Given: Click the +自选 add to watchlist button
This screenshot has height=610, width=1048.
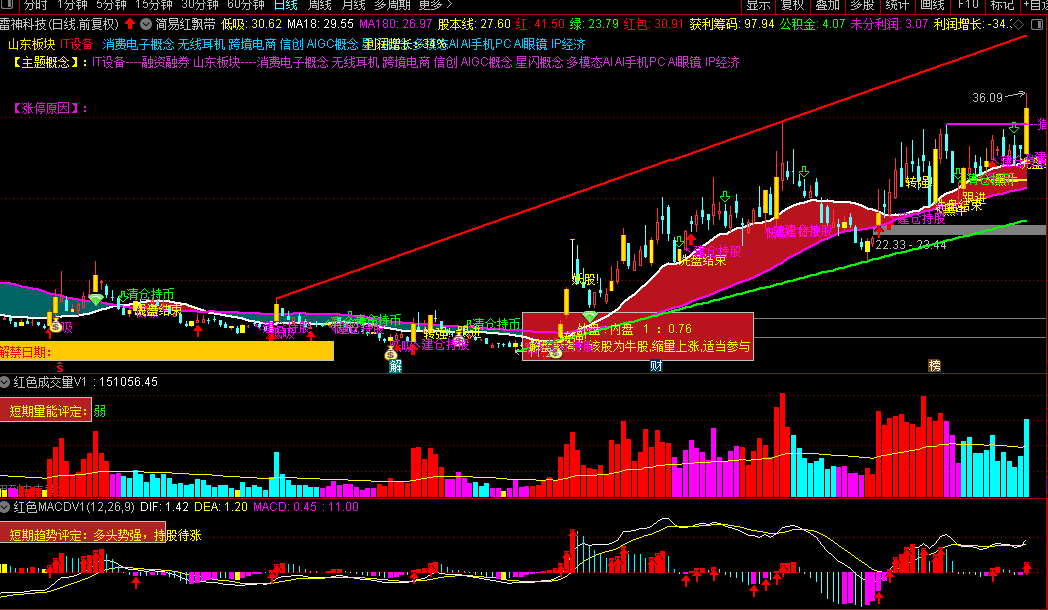Looking at the screenshot, I should [x=1034, y=5].
